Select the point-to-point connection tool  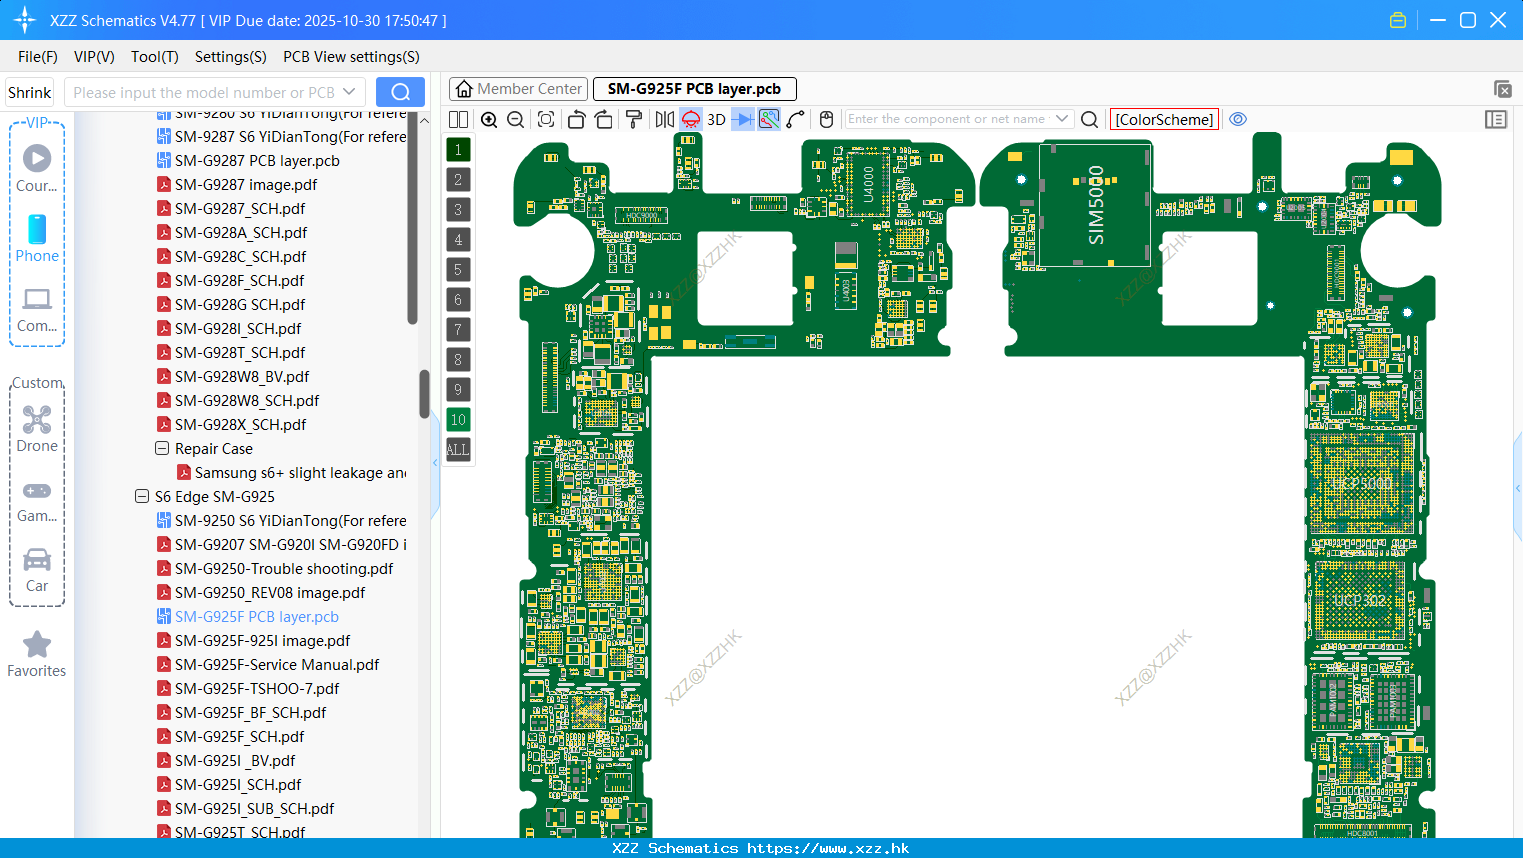point(796,119)
